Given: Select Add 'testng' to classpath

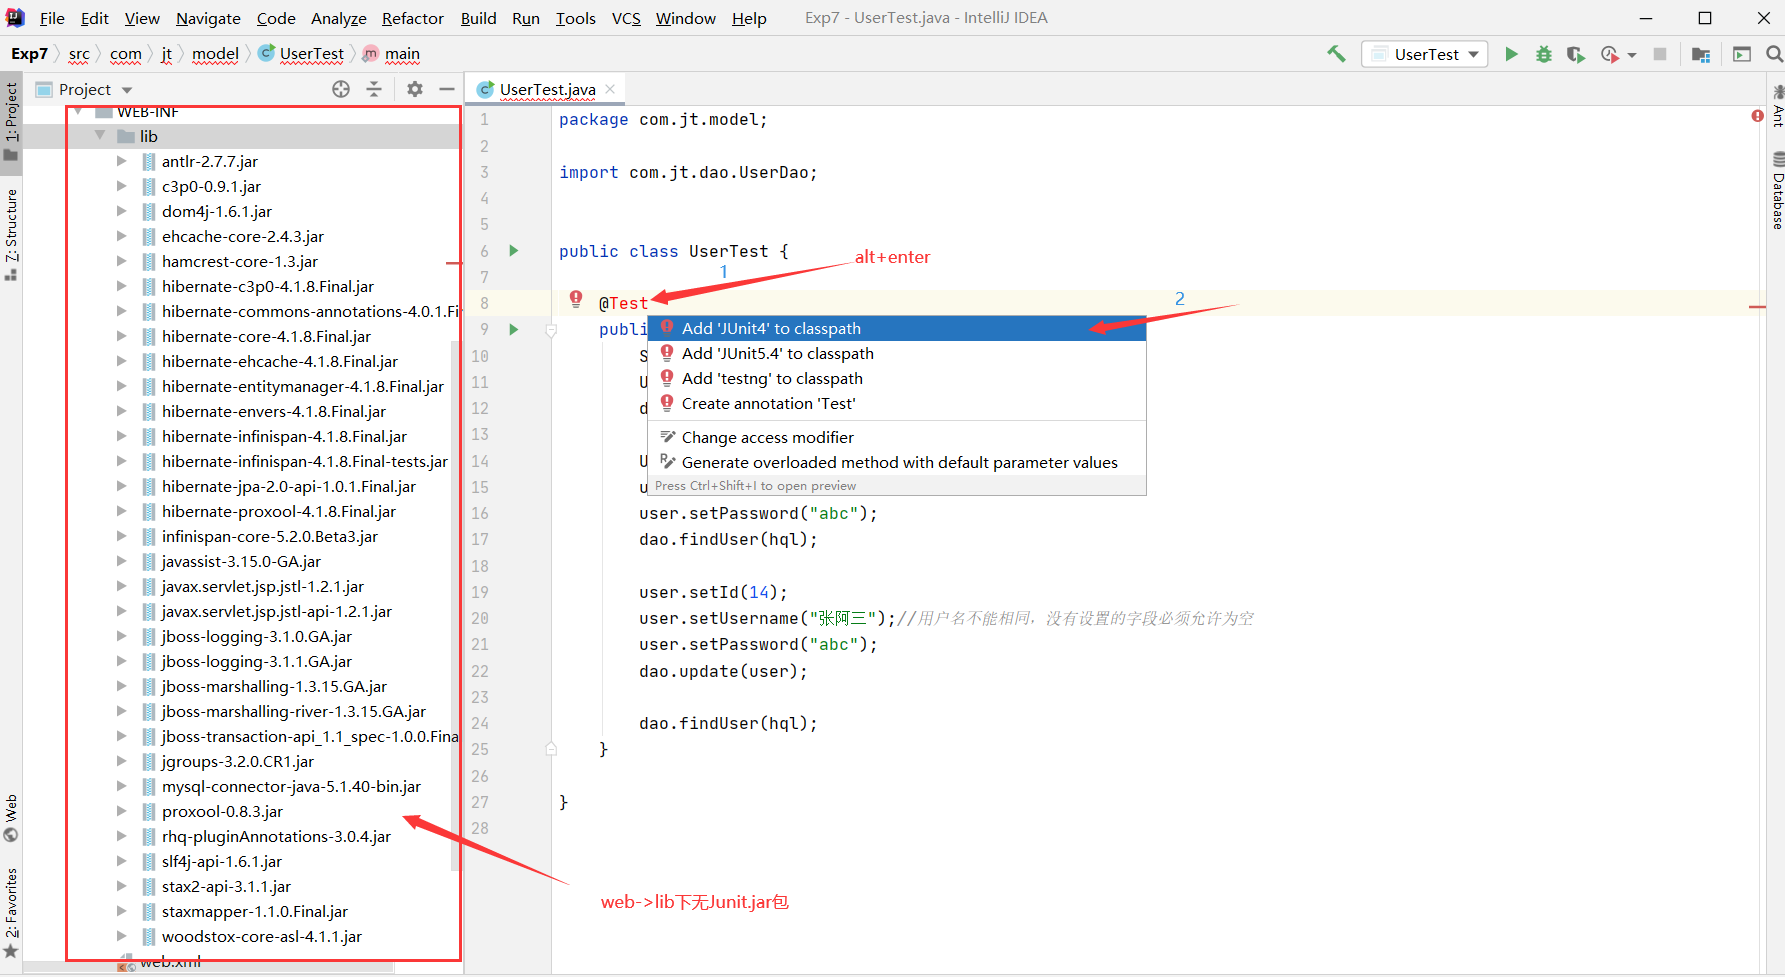Looking at the screenshot, I should [897, 379].
